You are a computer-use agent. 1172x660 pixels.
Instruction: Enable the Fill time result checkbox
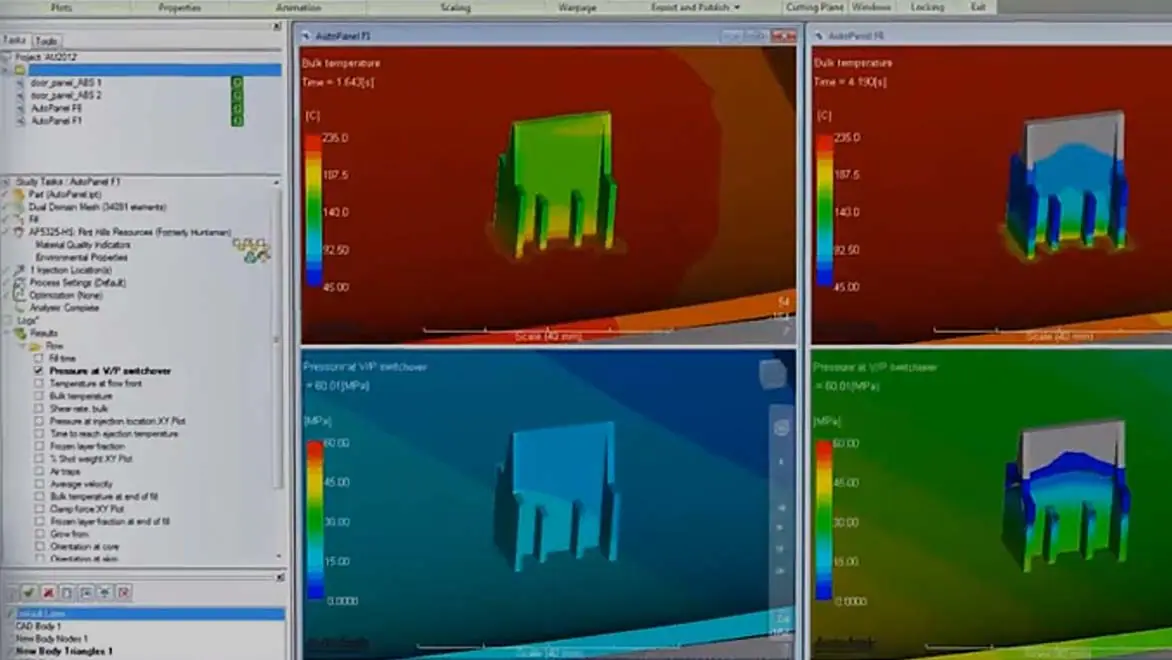39,358
